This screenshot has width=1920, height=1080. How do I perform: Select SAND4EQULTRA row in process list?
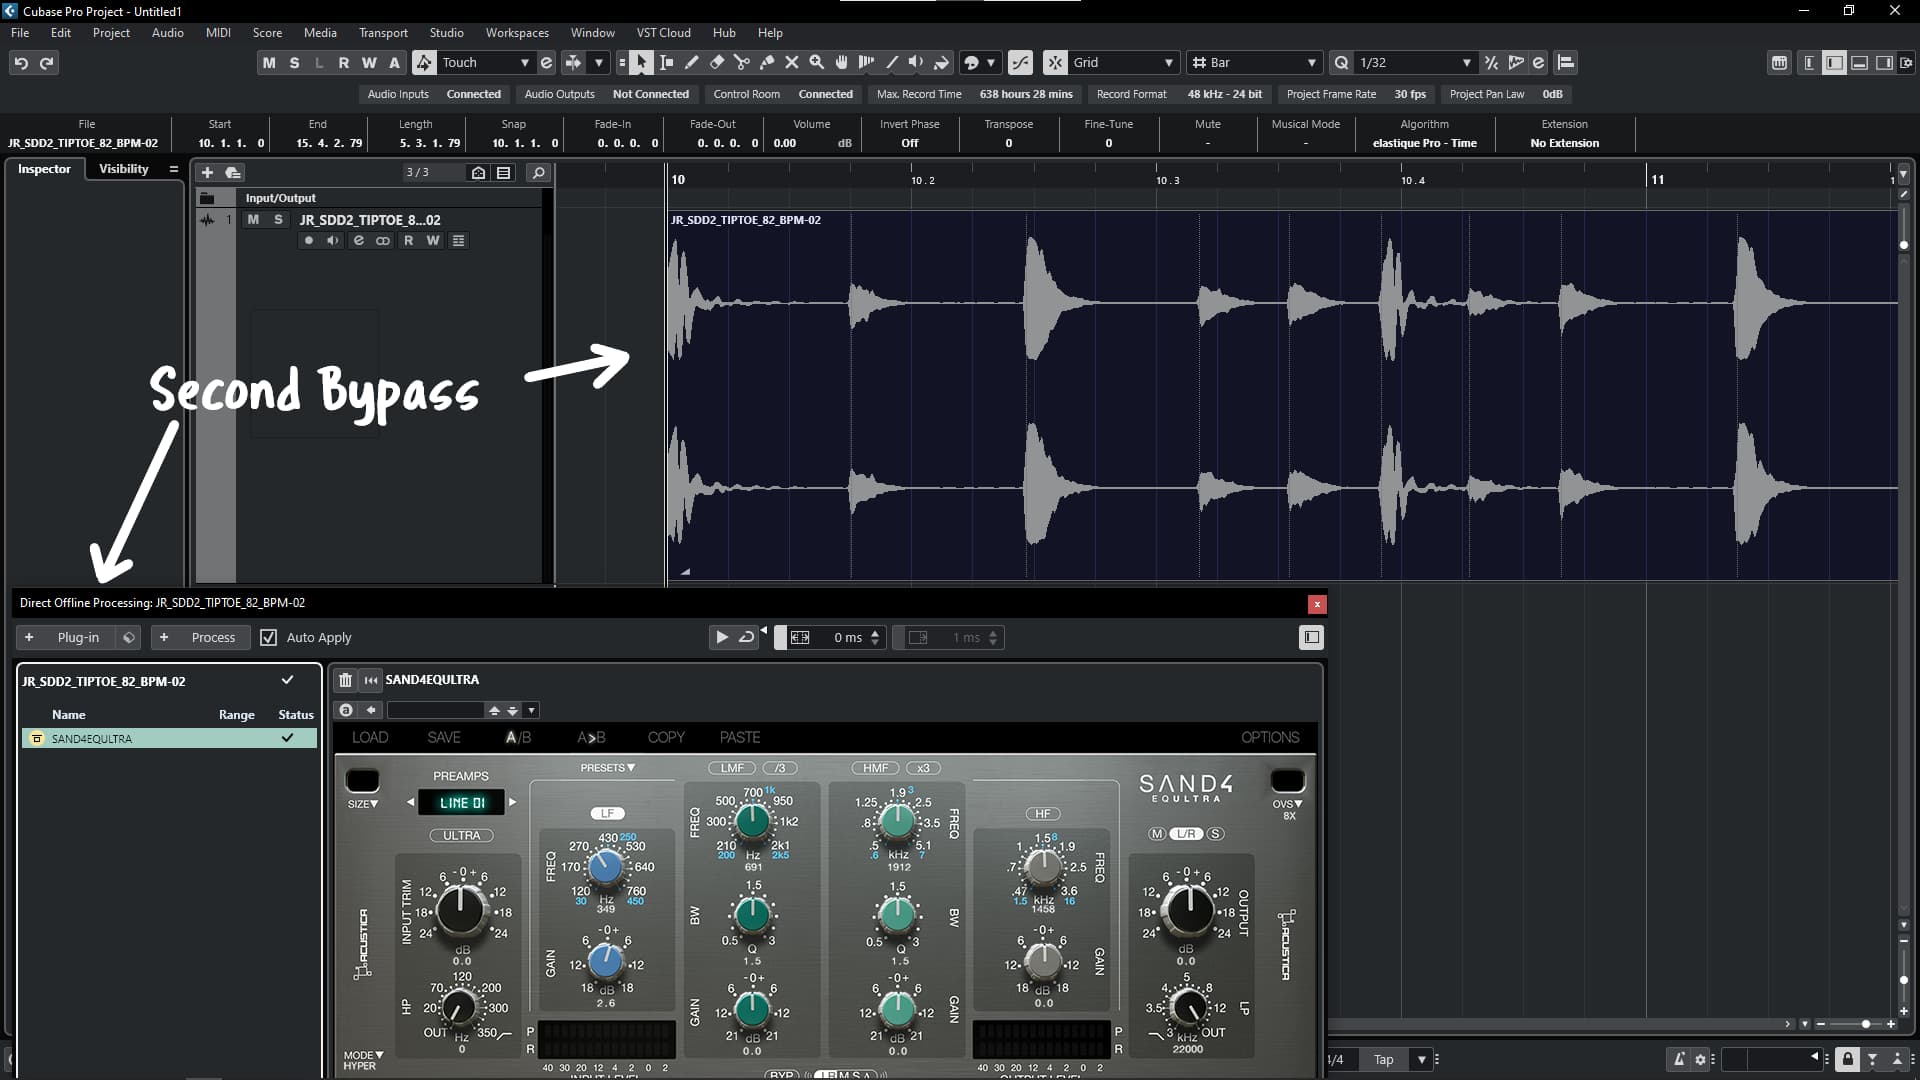click(x=168, y=739)
